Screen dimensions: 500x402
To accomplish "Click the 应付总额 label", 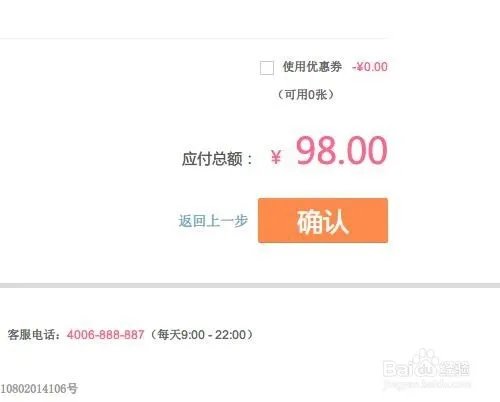I will pyautogui.click(x=217, y=159).
